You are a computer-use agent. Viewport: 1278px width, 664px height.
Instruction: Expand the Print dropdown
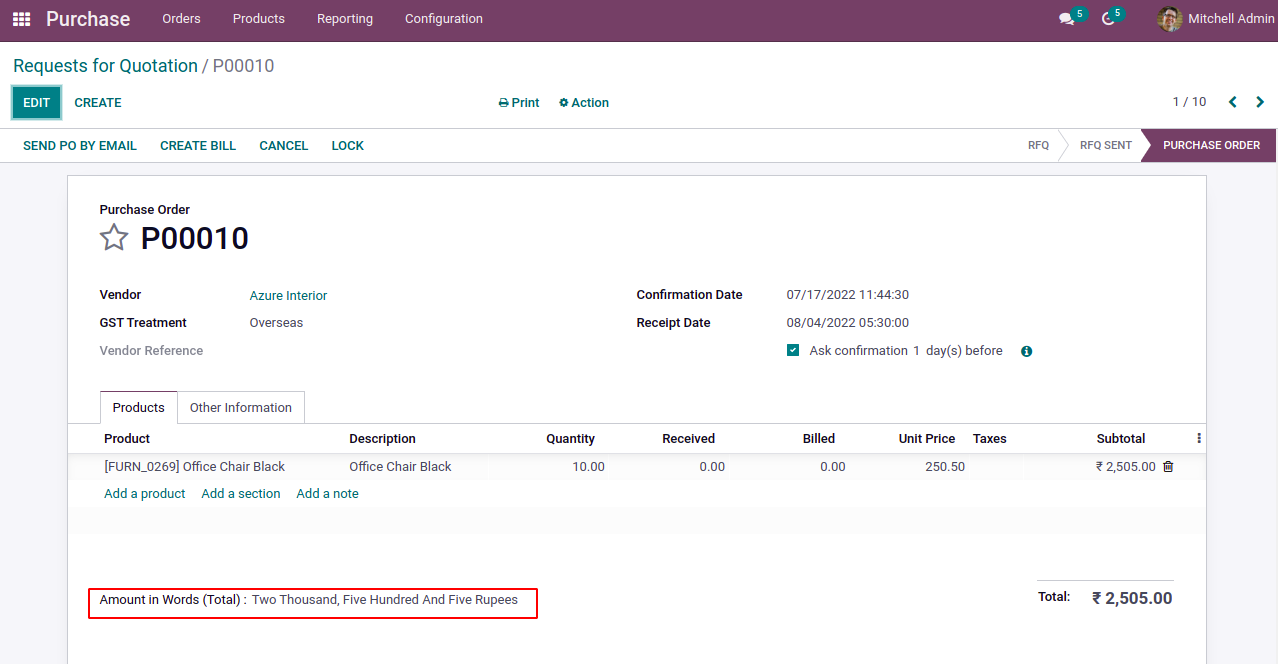pos(519,103)
